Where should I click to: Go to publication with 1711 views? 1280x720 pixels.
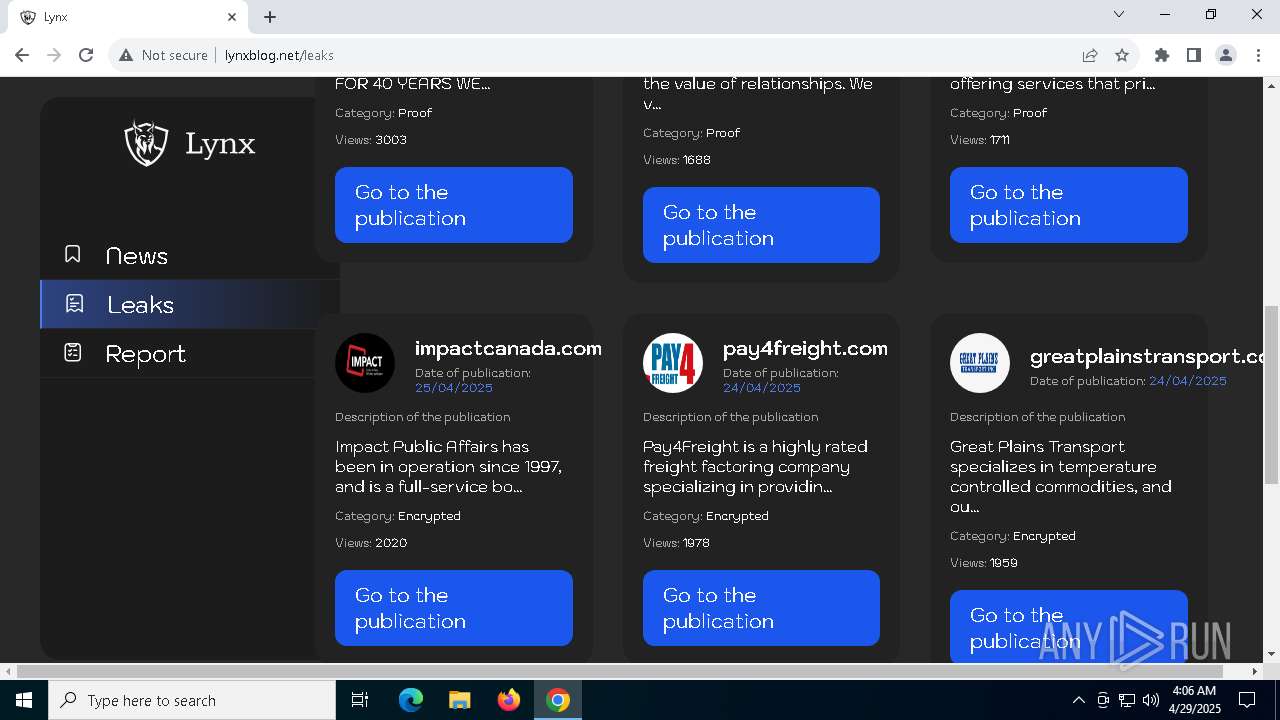1069,205
